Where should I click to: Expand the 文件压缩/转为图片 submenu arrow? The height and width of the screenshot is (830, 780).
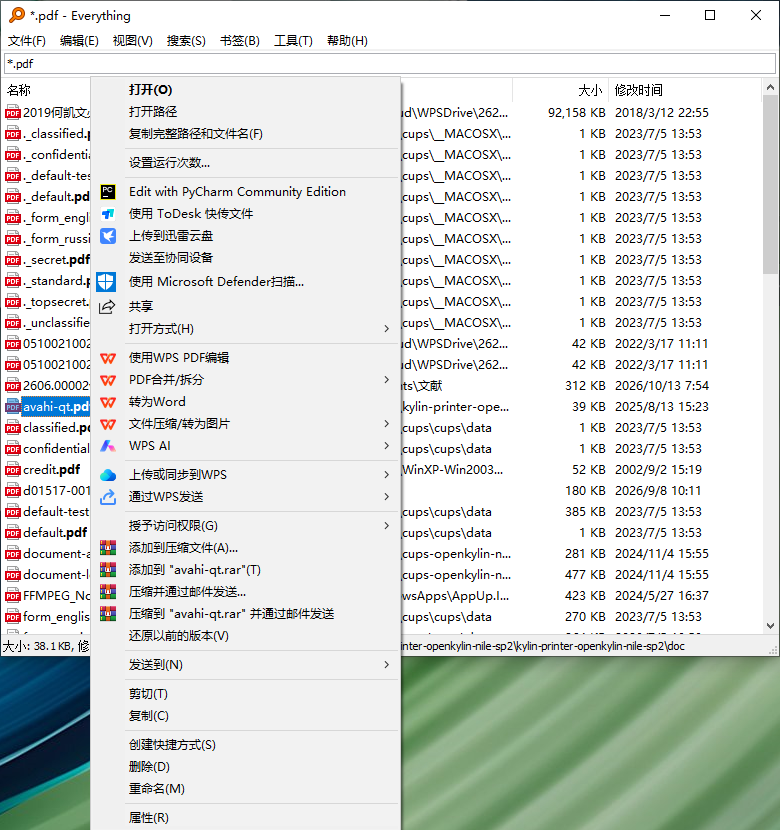pos(387,423)
